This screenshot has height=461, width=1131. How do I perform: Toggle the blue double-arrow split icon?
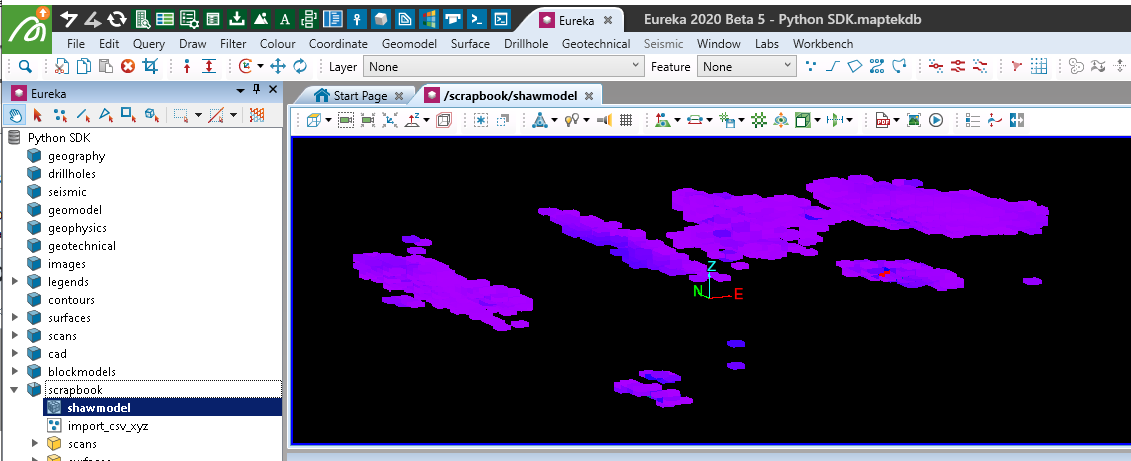pyautogui.click(x=1017, y=120)
